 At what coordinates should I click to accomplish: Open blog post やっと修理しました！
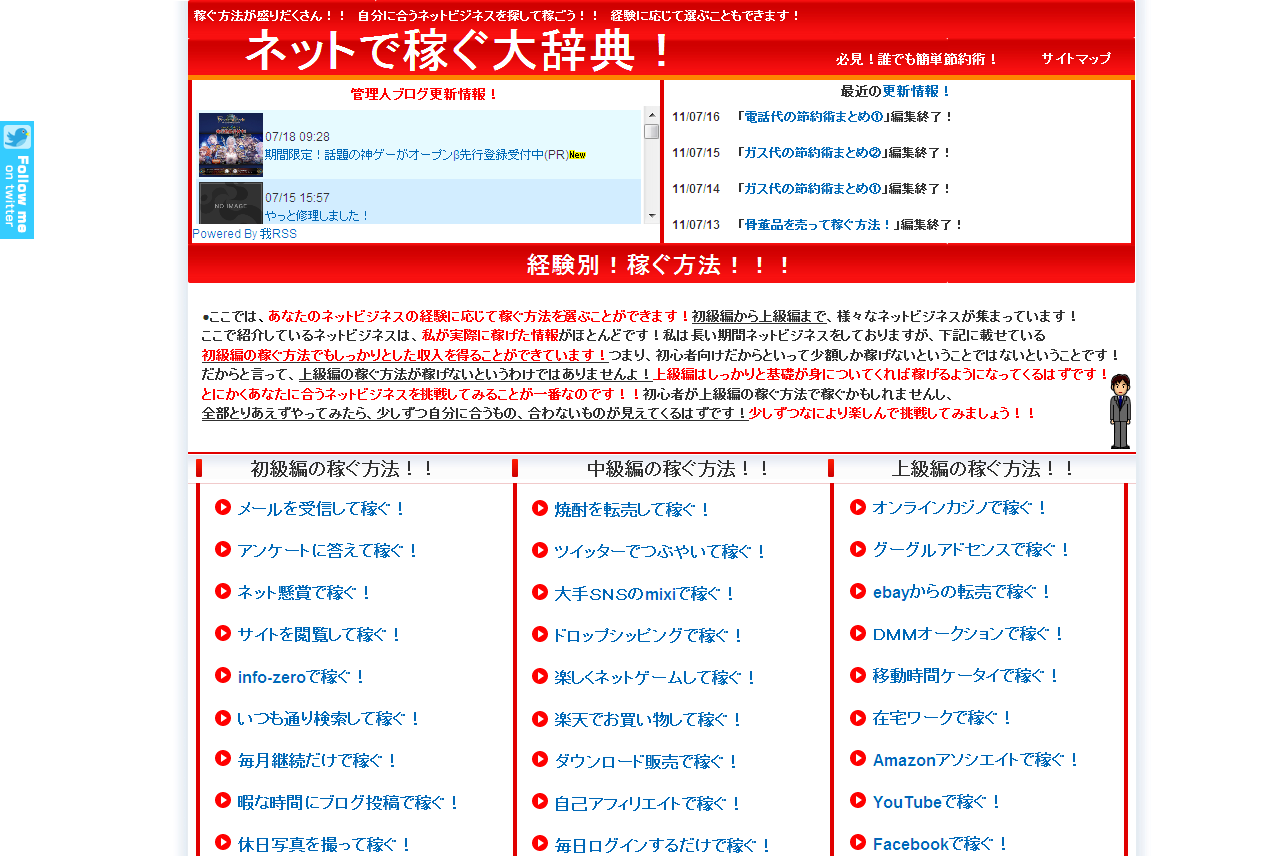coord(318,216)
